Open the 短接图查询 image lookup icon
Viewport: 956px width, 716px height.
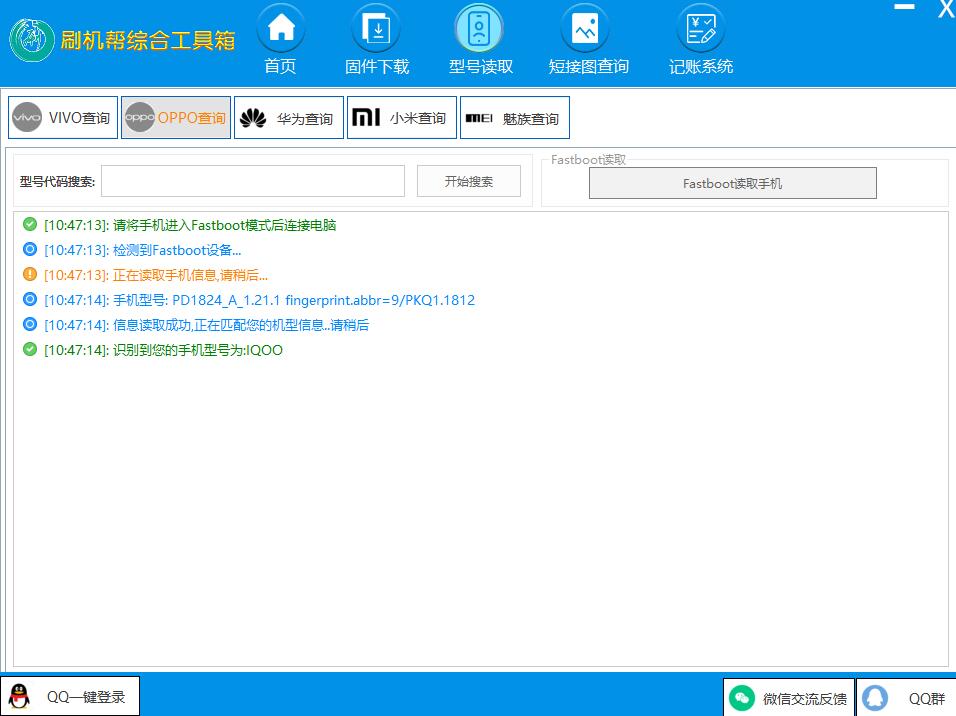(585, 28)
